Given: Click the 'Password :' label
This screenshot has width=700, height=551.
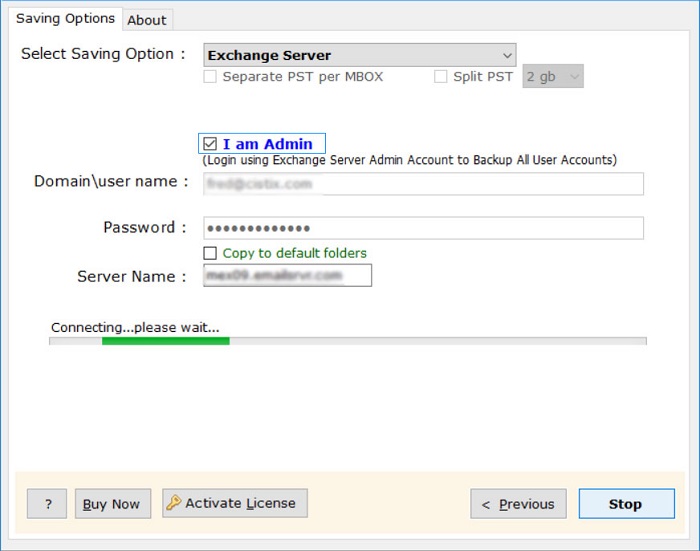Looking at the screenshot, I should tap(145, 227).
